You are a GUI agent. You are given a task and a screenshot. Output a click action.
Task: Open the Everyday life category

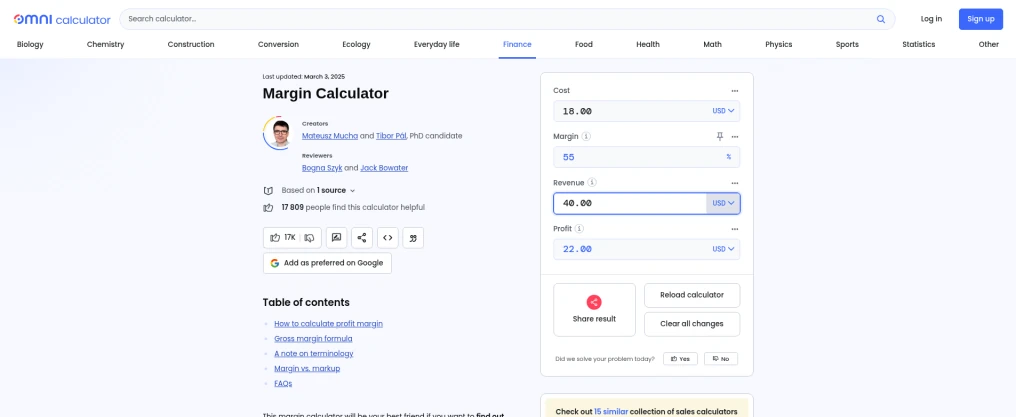437,45
